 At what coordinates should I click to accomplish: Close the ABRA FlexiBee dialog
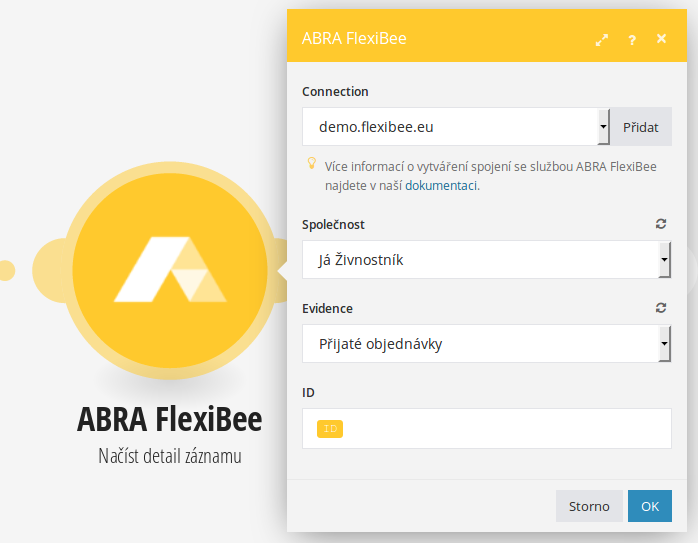661,39
